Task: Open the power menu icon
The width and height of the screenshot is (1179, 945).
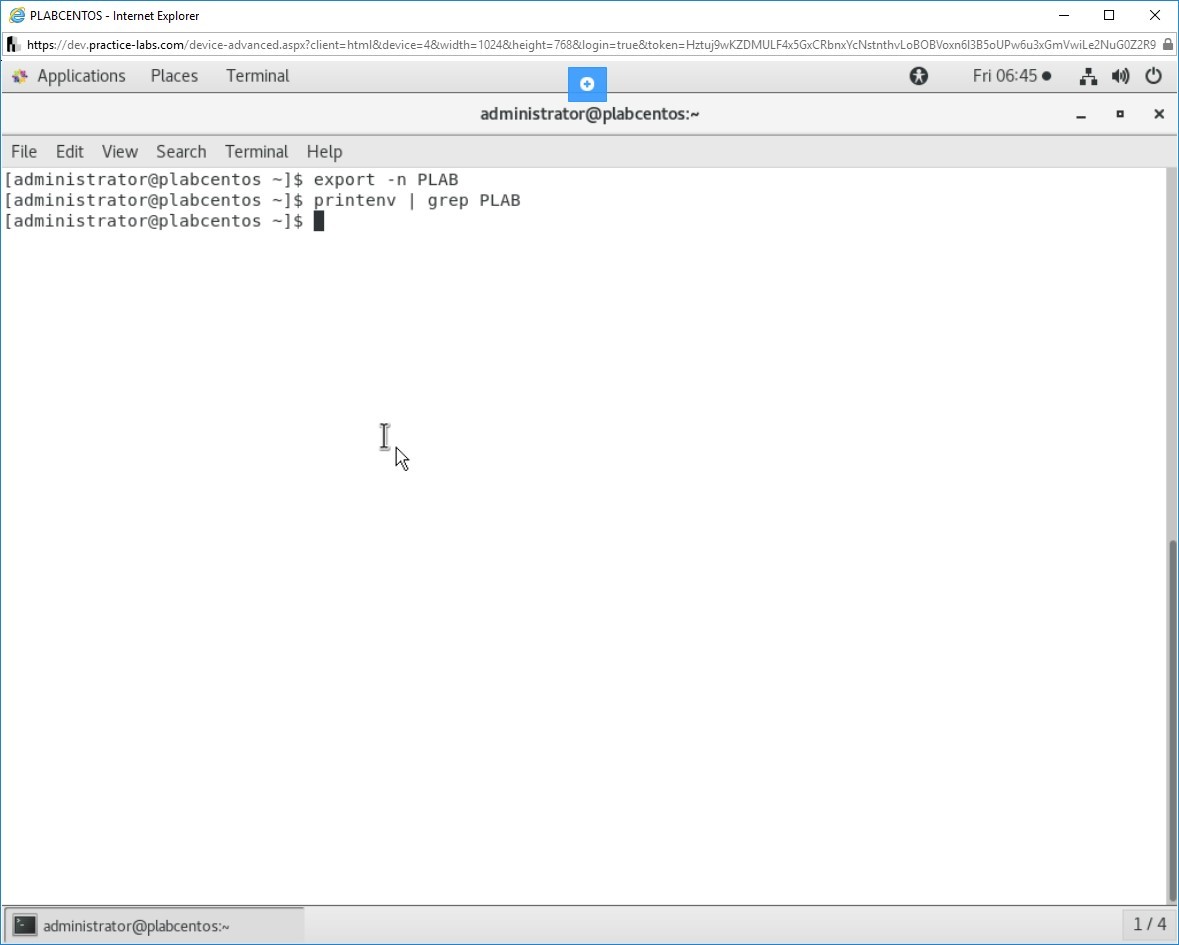Action: click(1153, 76)
